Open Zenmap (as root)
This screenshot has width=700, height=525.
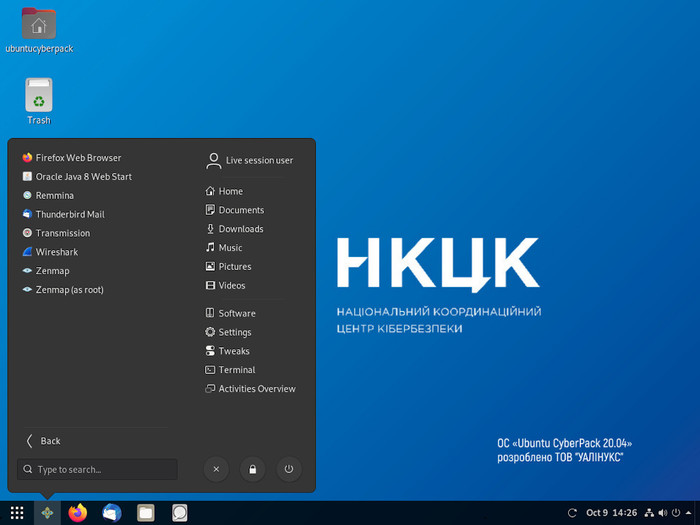pos(68,290)
